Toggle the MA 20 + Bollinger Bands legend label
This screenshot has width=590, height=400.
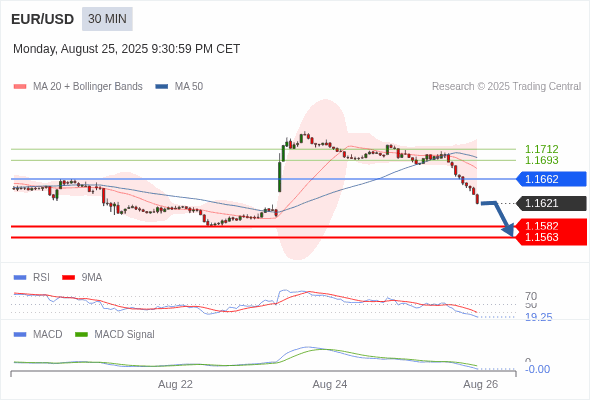88,87
